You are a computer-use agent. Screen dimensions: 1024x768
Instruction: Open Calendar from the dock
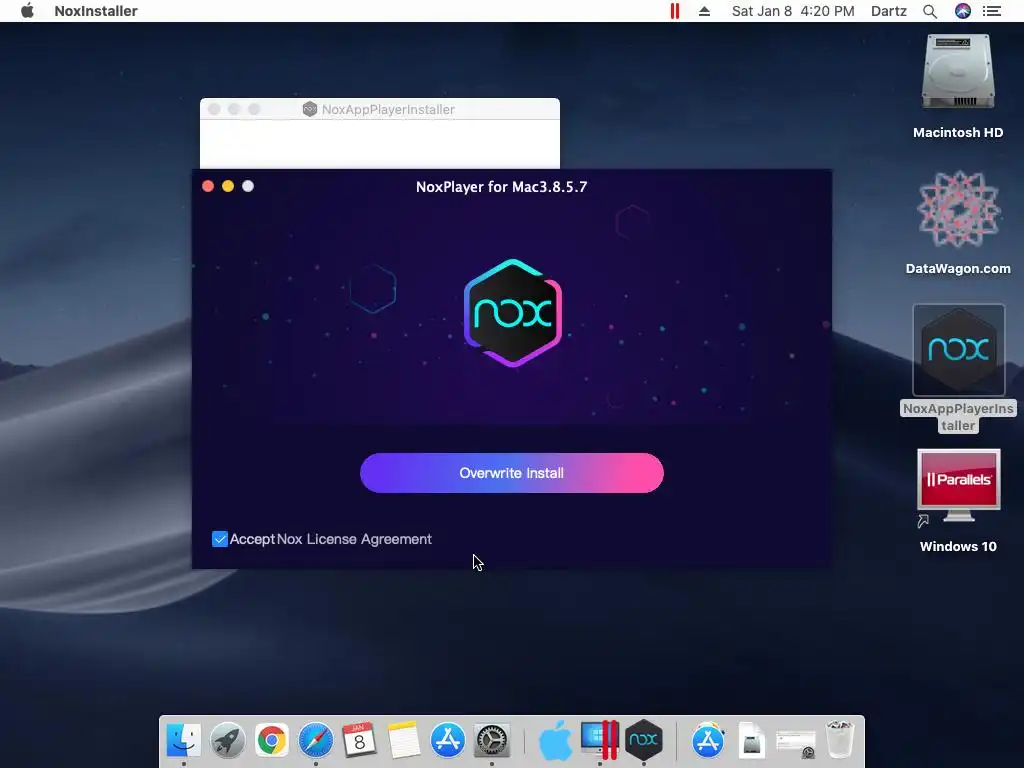coord(359,740)
